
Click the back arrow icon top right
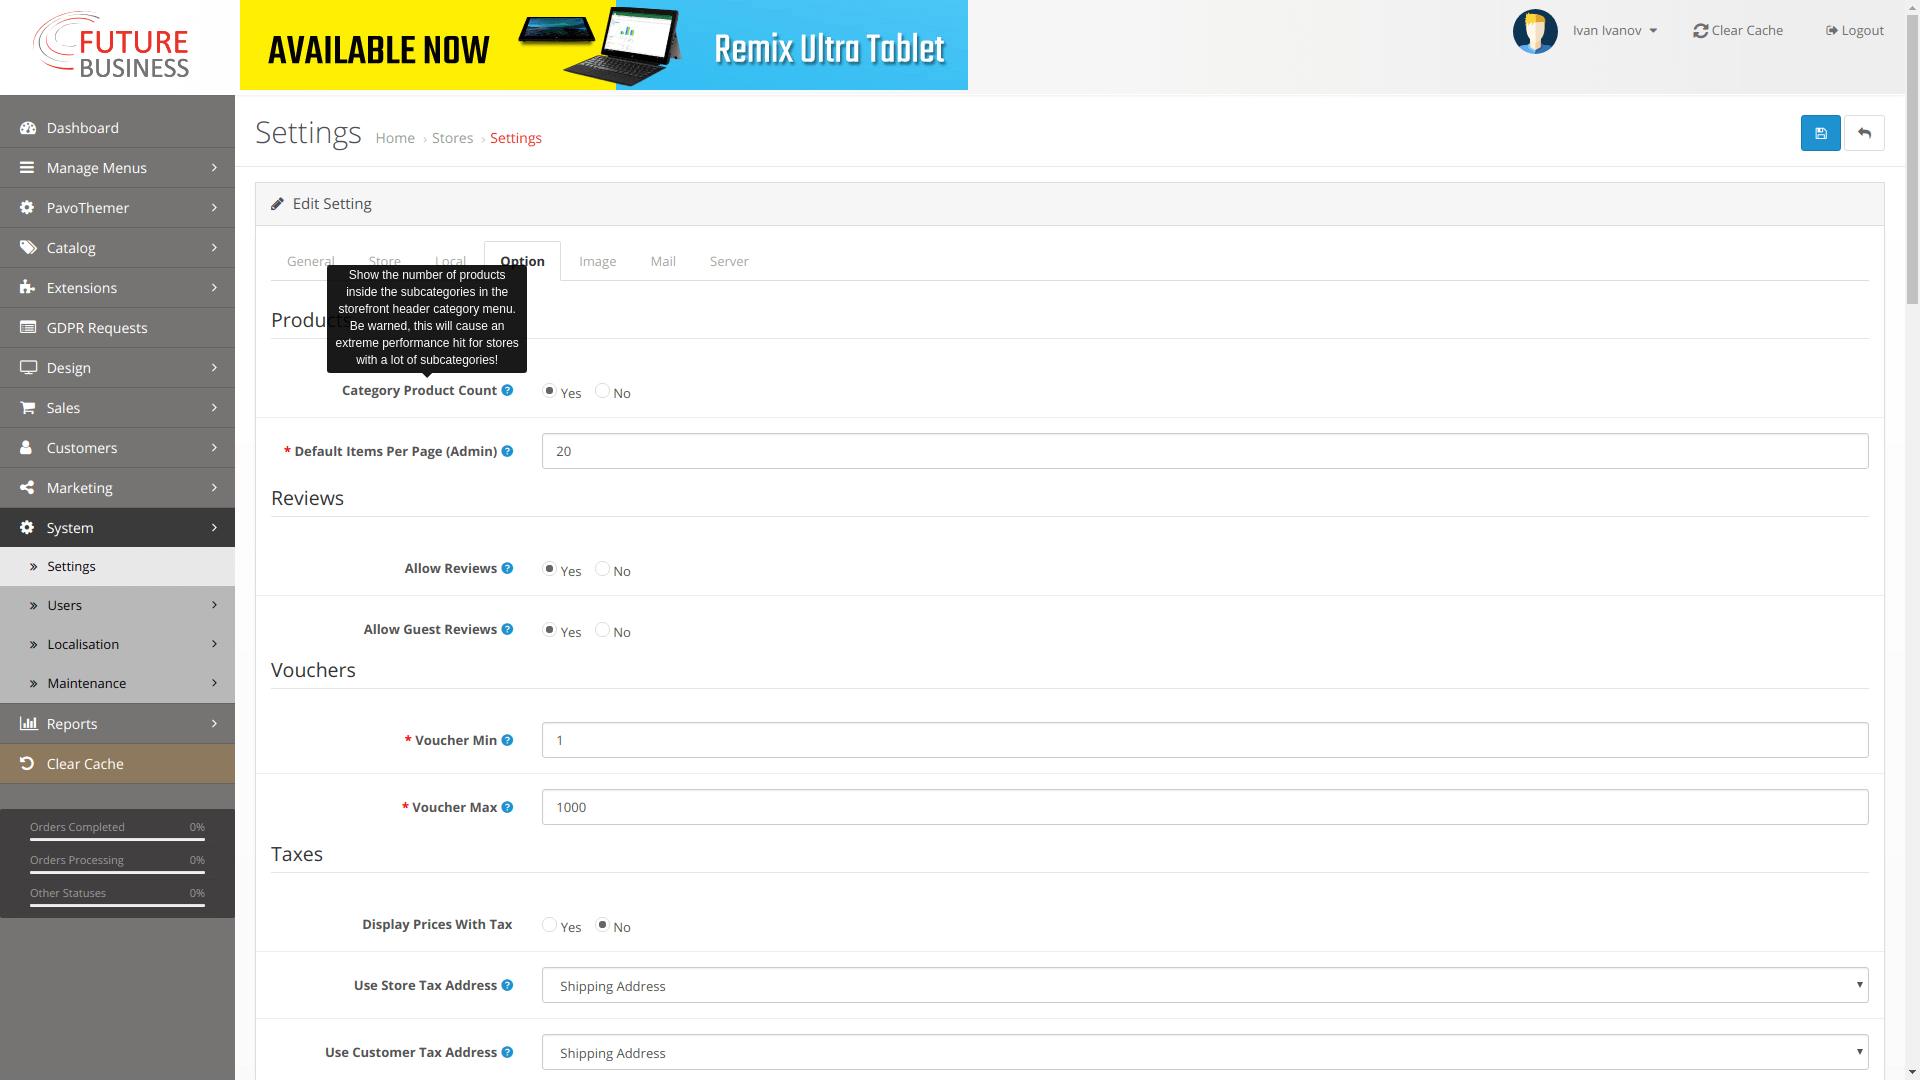(1863, 132)
